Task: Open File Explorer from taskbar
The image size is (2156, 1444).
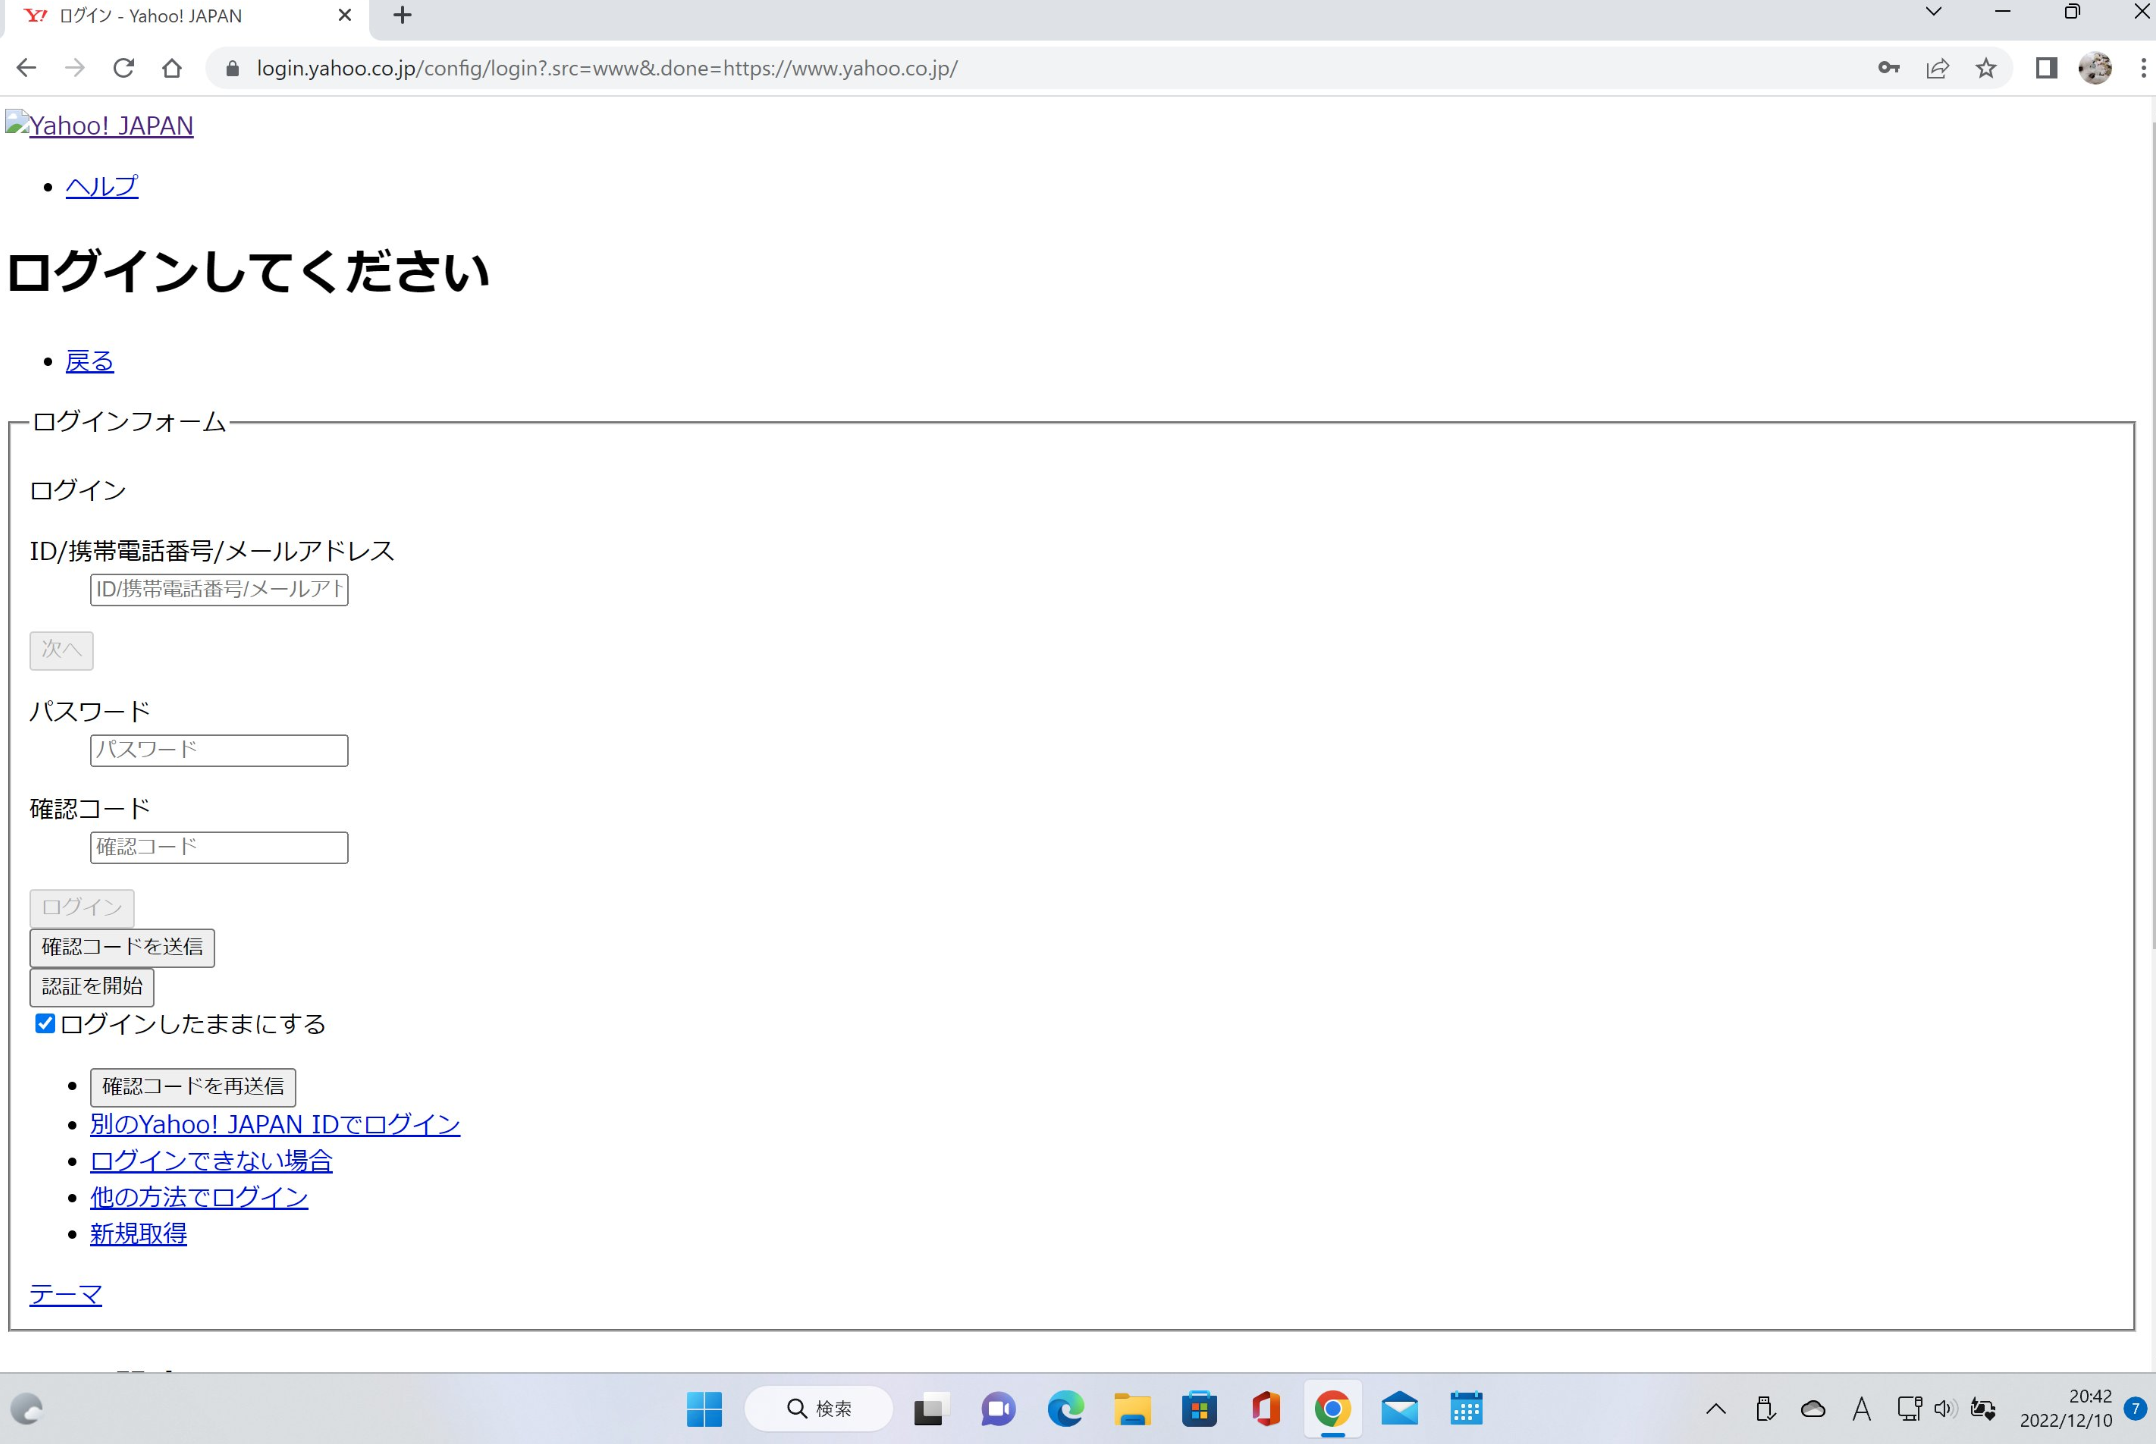Action: point(1132,1409)
